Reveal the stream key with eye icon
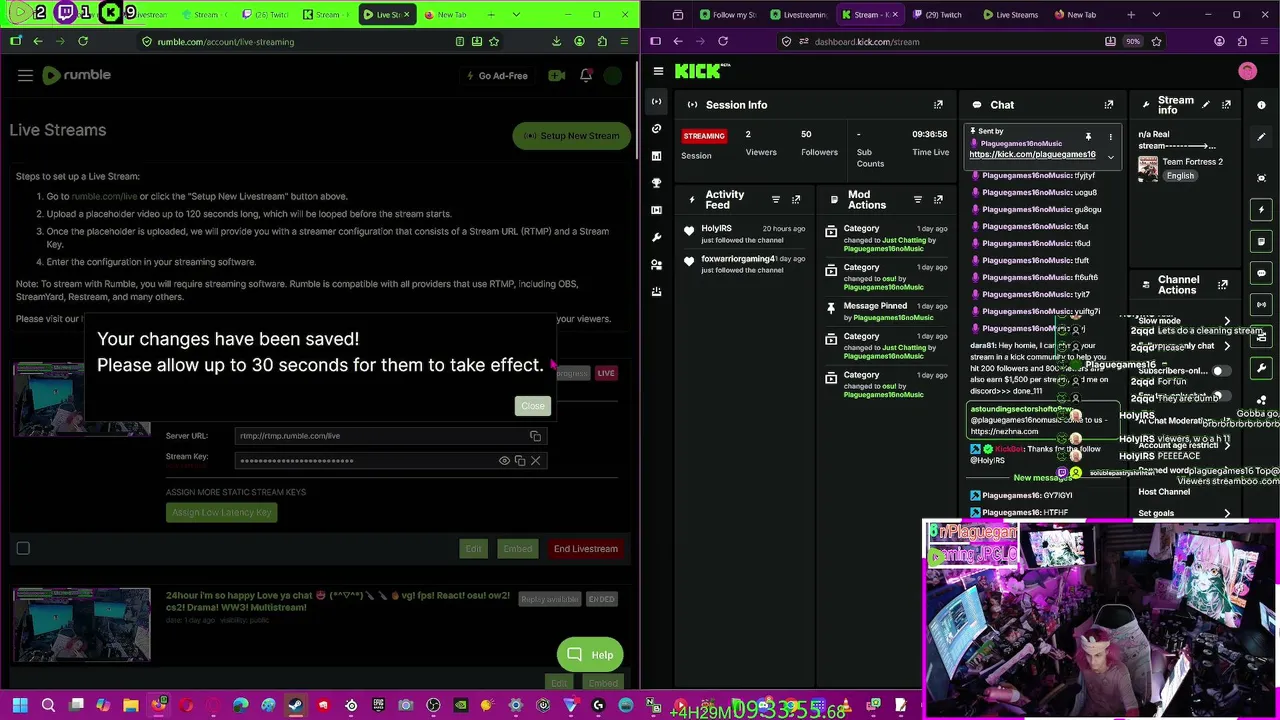This screenshot has height=720, width=1280. coord(504,461)
